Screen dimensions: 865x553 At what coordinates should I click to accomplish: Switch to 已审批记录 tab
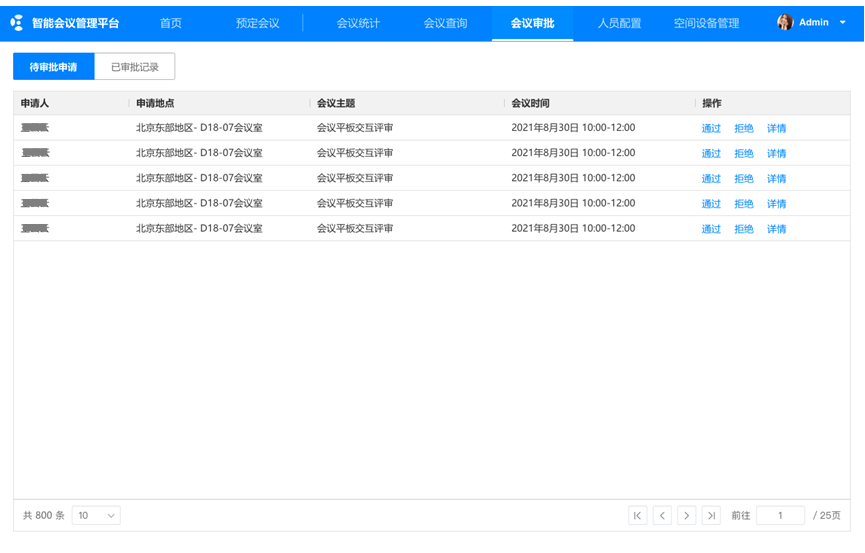pos(135,67)
